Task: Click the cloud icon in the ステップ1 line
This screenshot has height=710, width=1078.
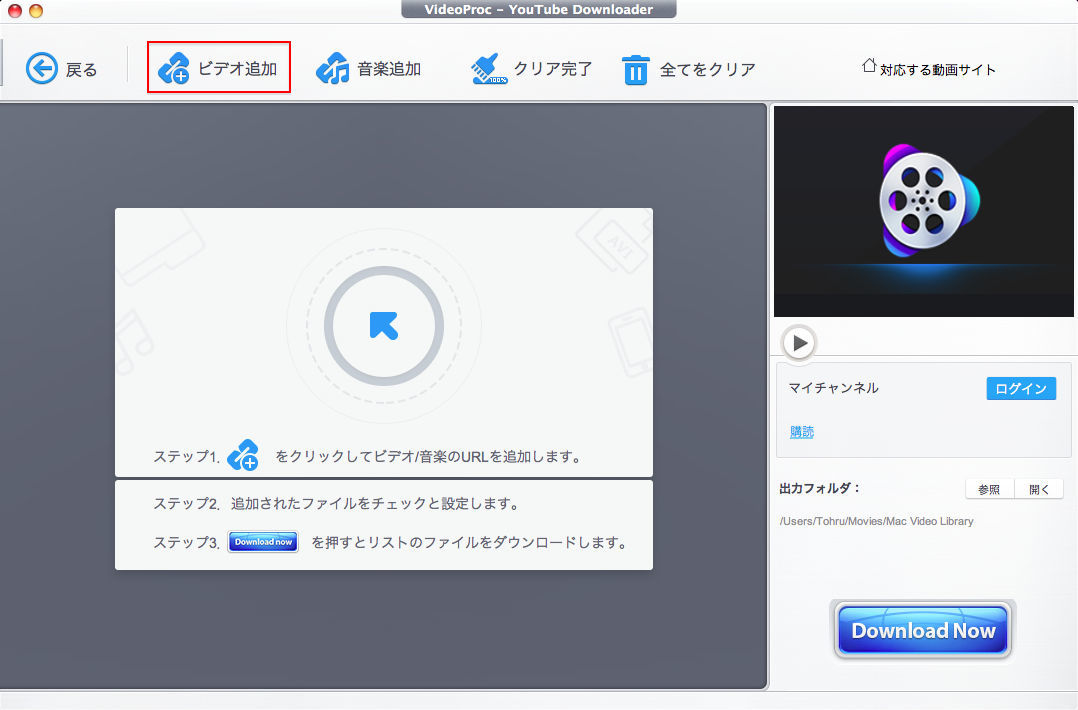Action: click(x=243, y=455)
